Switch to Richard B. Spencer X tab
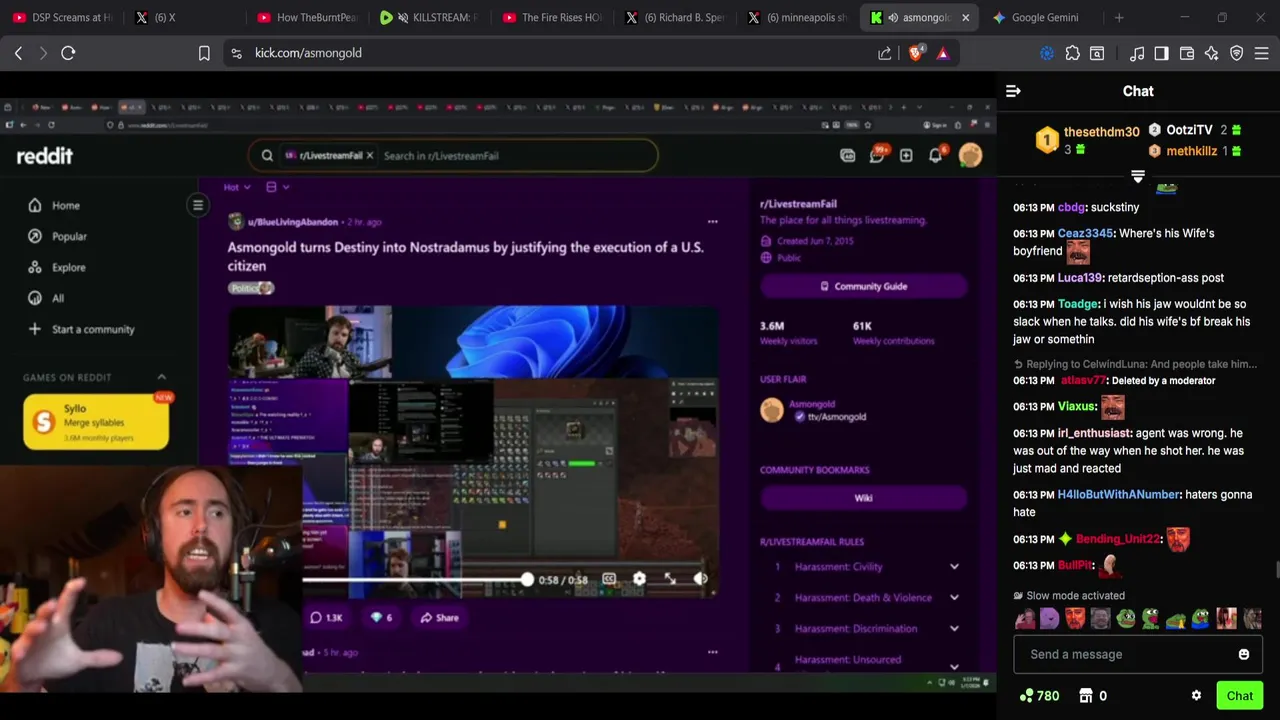Screen dimensions: 1280x720 point(675,17)
